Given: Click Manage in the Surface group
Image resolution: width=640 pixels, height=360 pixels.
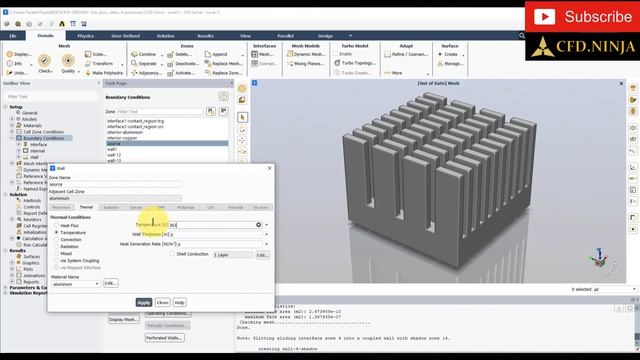Looking at the screenshot, I should pos(450,64).
